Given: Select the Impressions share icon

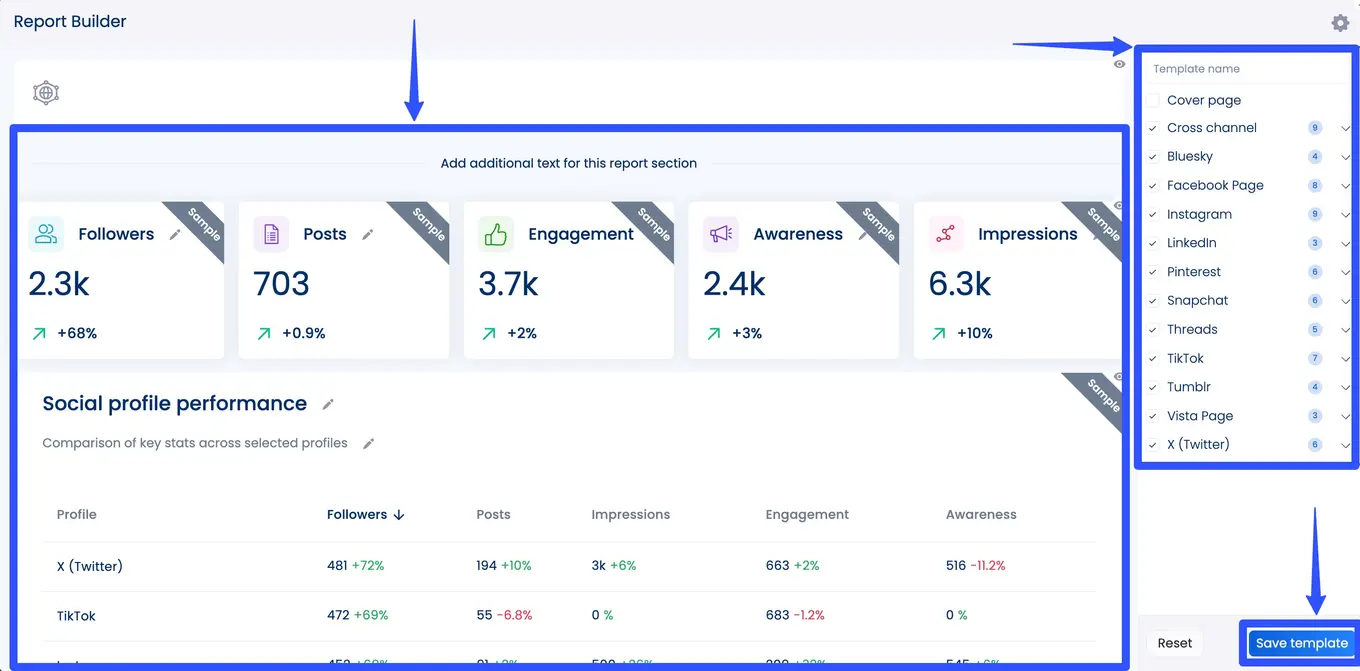Looking at the screenshot, I should 946,233.
